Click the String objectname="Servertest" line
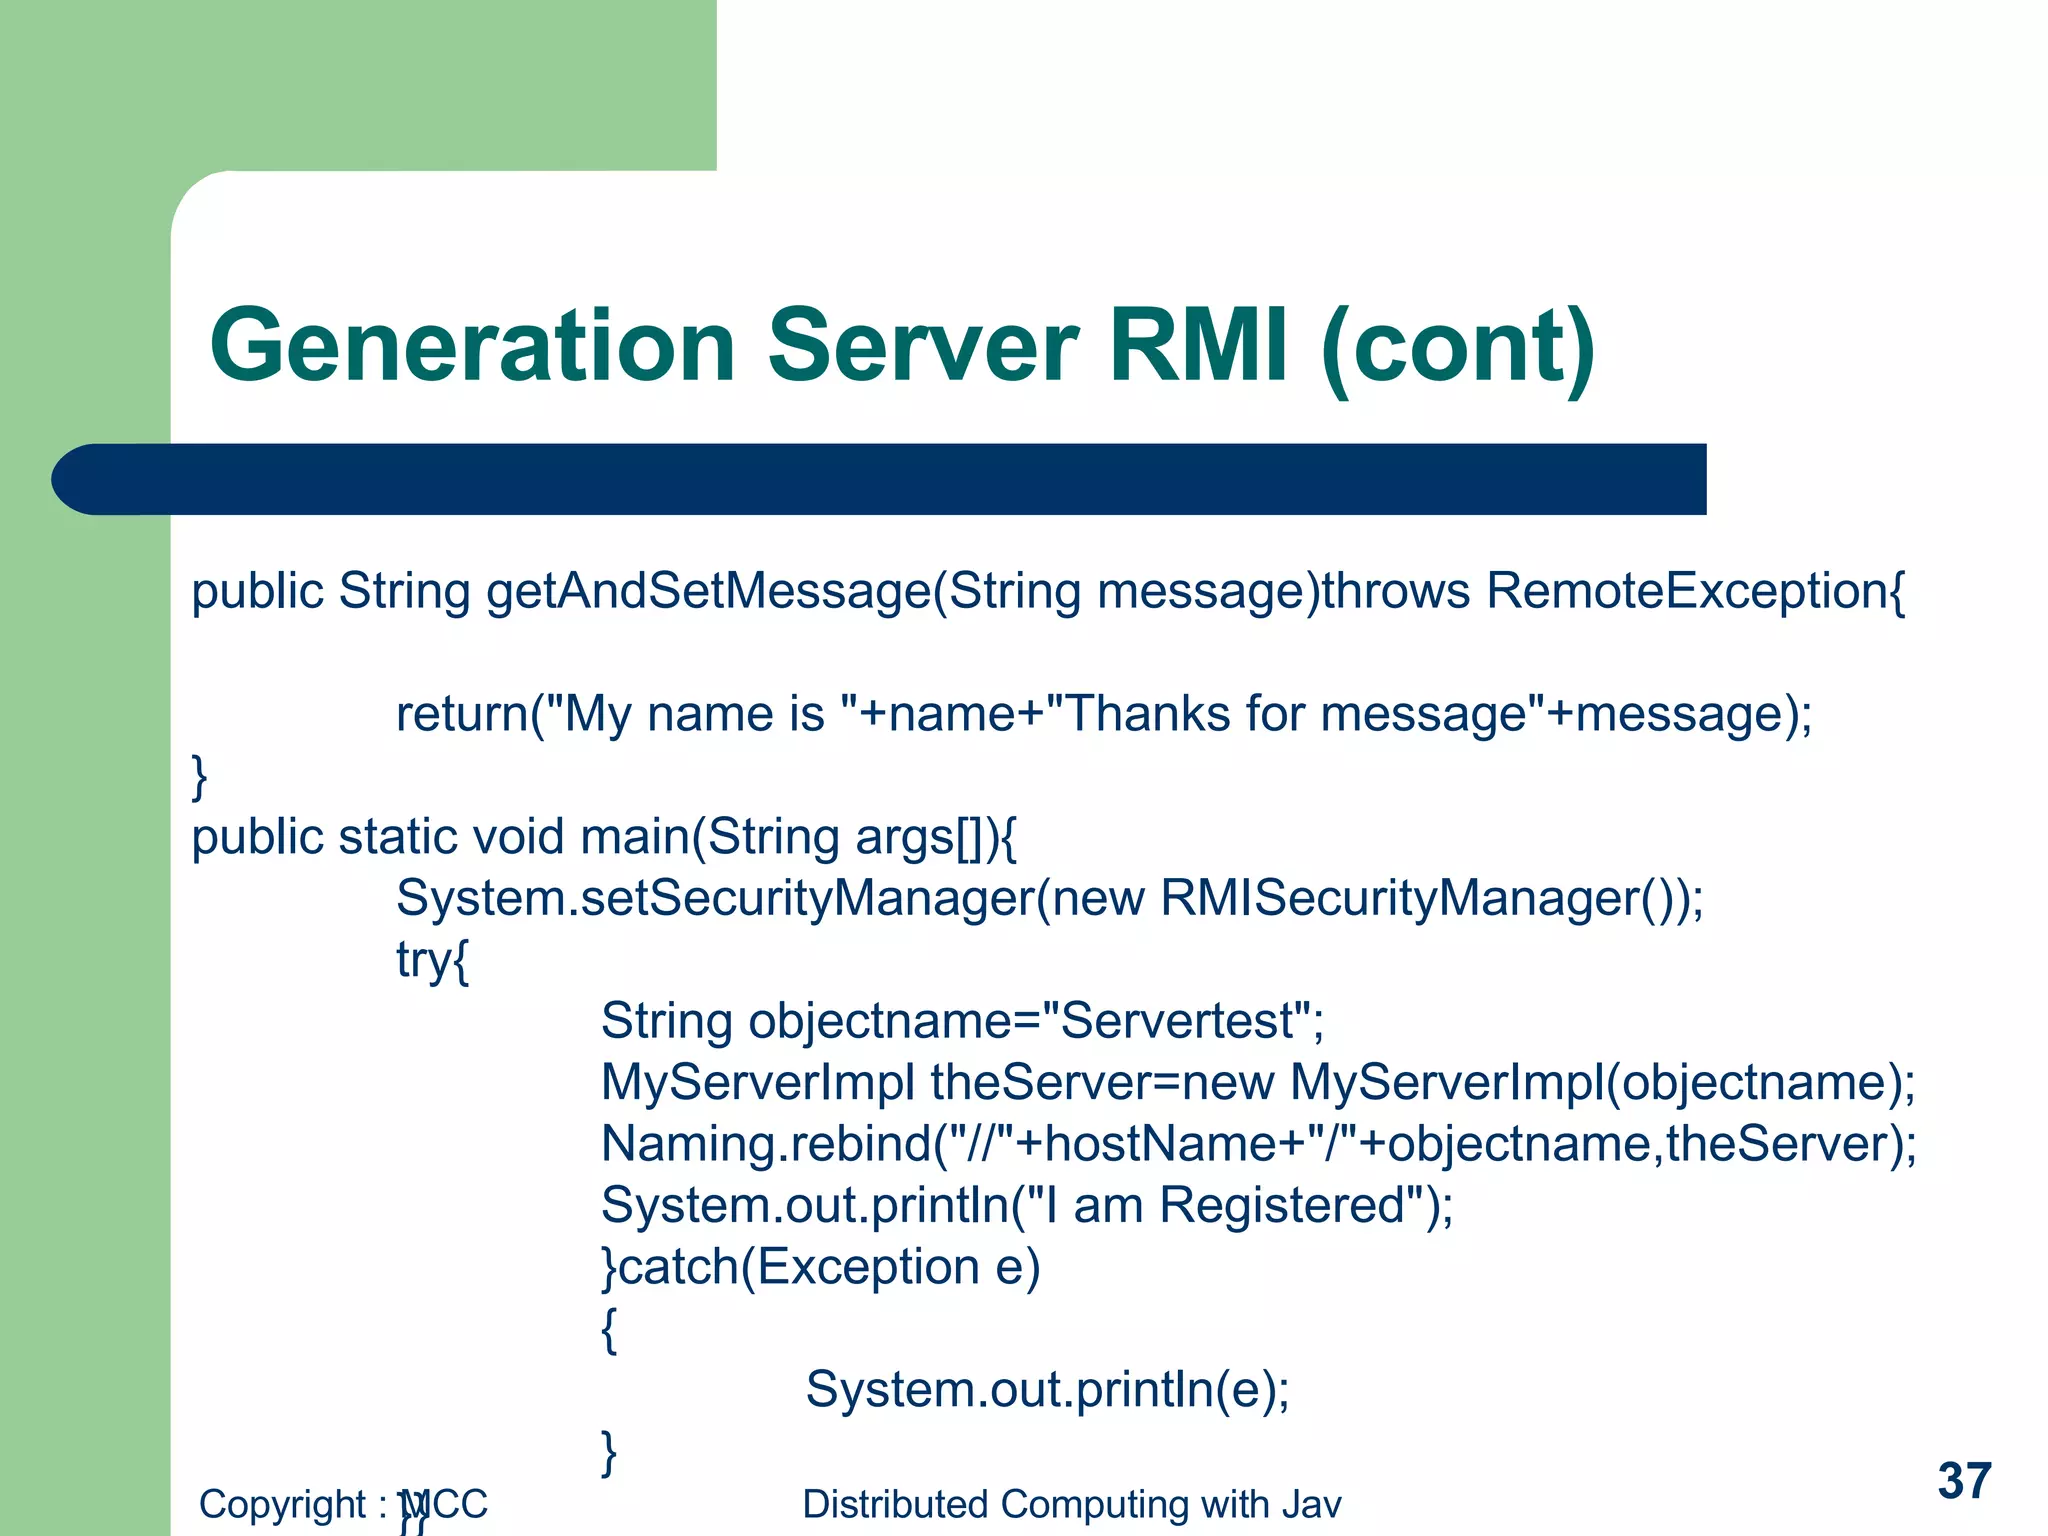 [x=961, y=1022]
